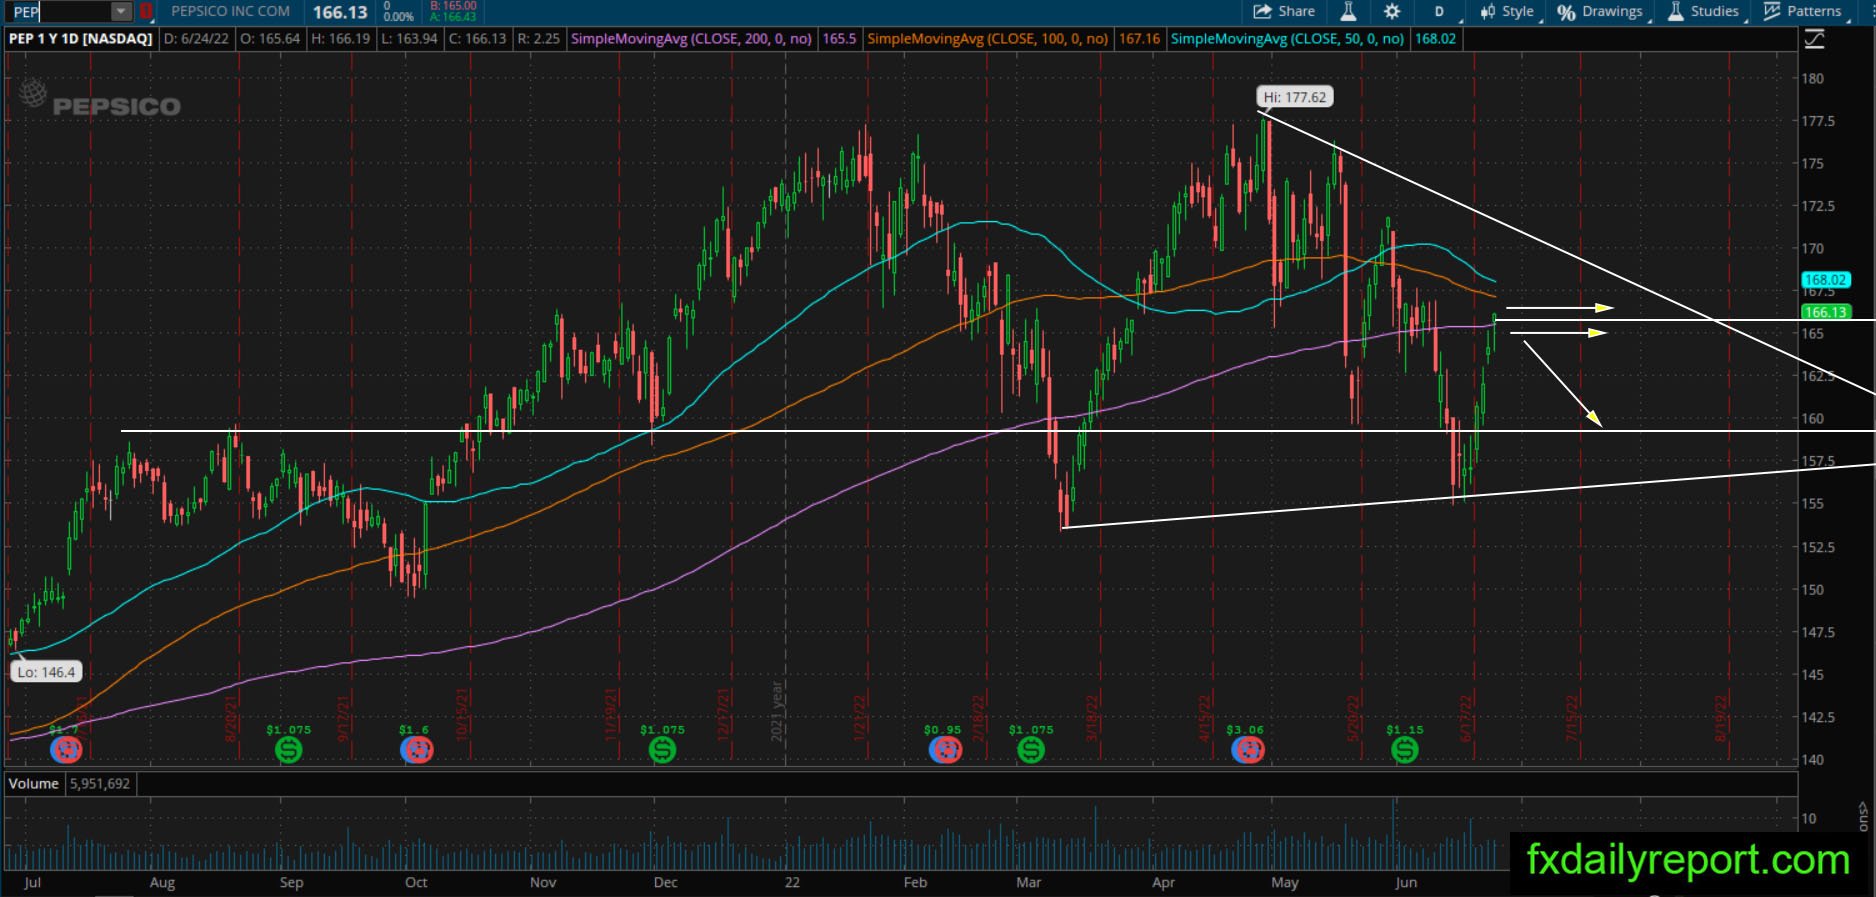Click the 22 year label on the time axis
1876x897 pixels.
(x=792, y=882)
